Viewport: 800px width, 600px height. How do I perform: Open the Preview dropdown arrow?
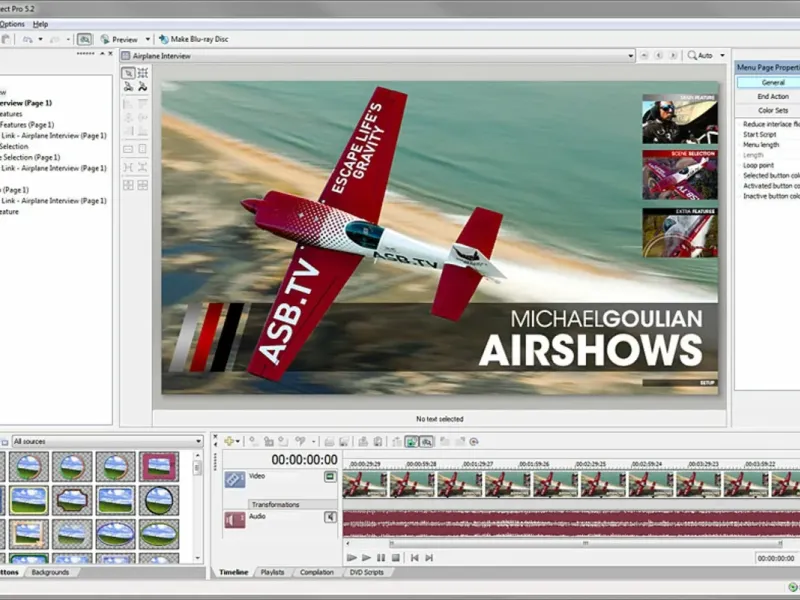coord(148,39)
